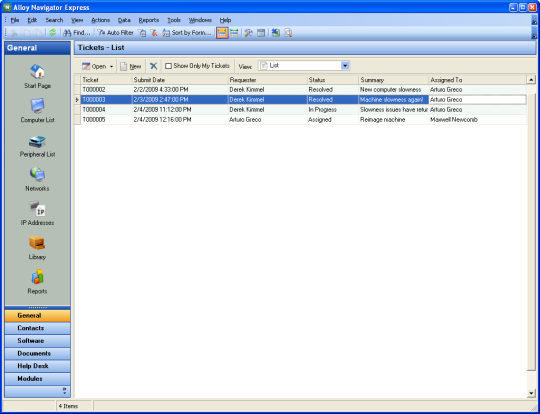Sort by the Status column header
540x414 pixels.
[x=333, y=80]
